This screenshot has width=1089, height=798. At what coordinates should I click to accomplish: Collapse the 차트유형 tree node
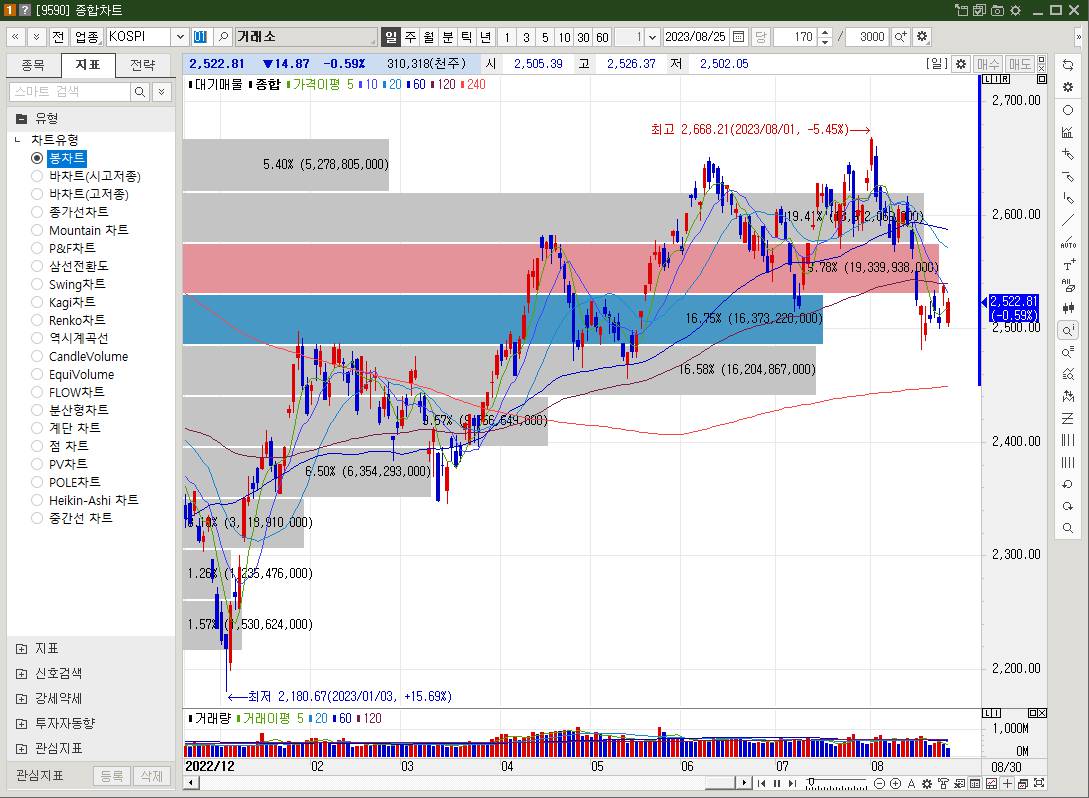[18, 140]
